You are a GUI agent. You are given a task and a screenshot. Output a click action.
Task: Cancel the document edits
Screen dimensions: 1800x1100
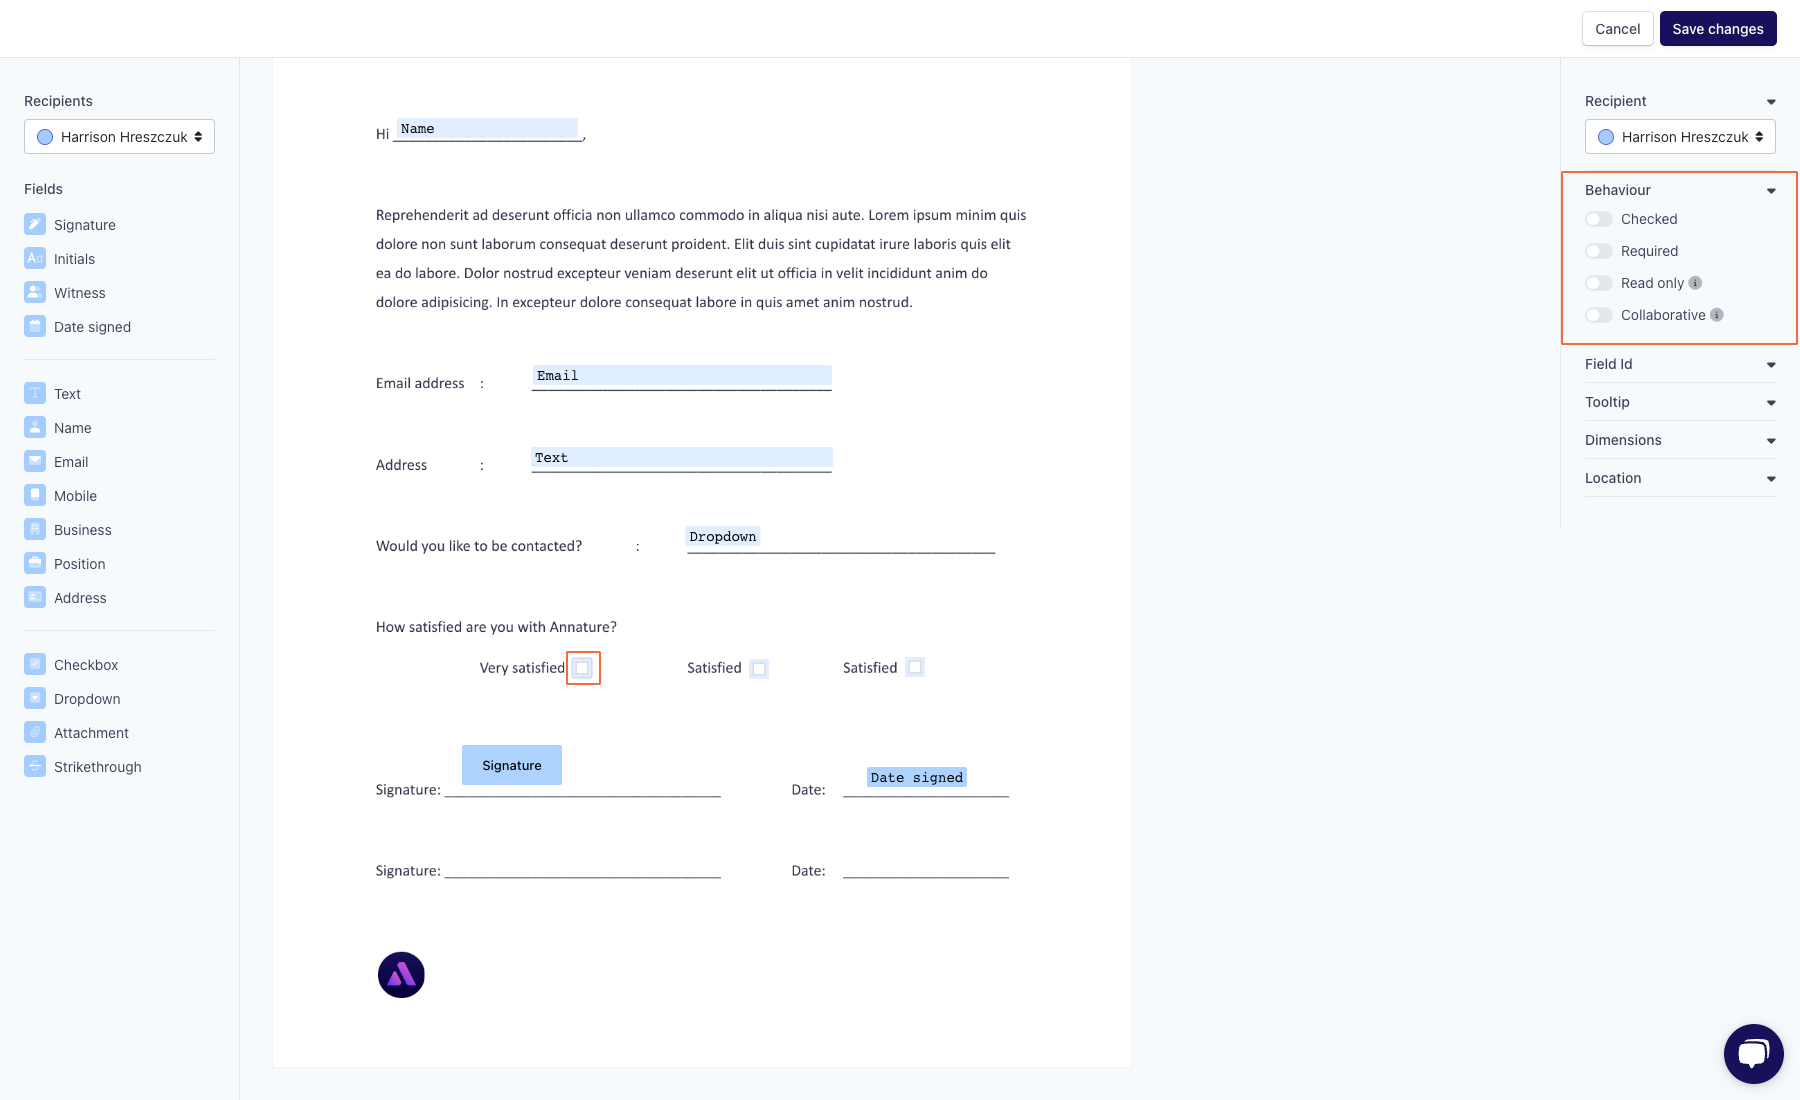coord(1617,28)
